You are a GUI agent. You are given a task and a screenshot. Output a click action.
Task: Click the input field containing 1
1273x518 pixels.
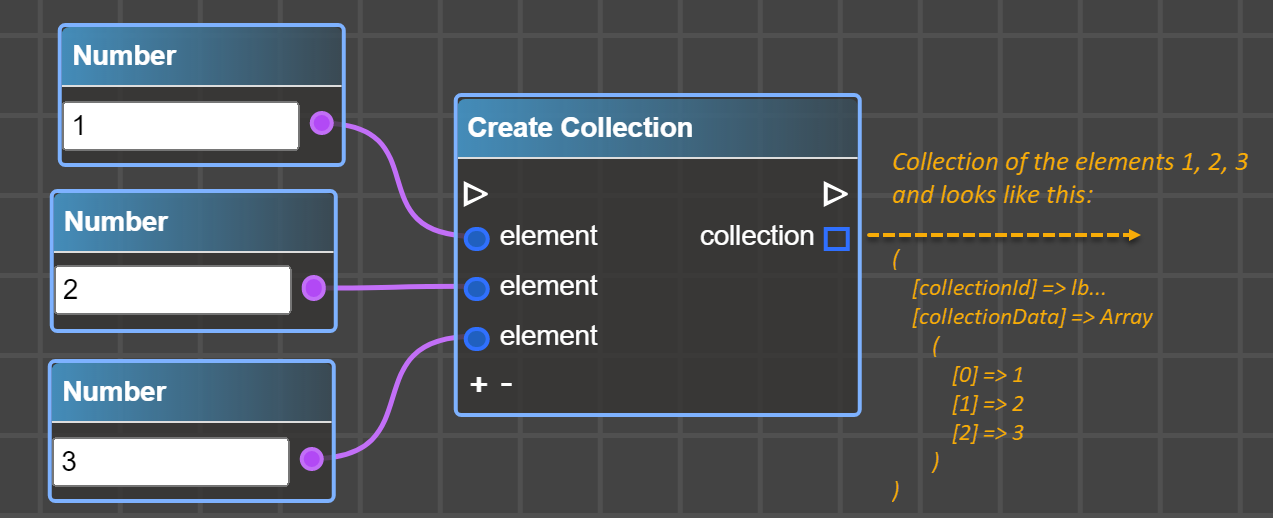(181, 125)
